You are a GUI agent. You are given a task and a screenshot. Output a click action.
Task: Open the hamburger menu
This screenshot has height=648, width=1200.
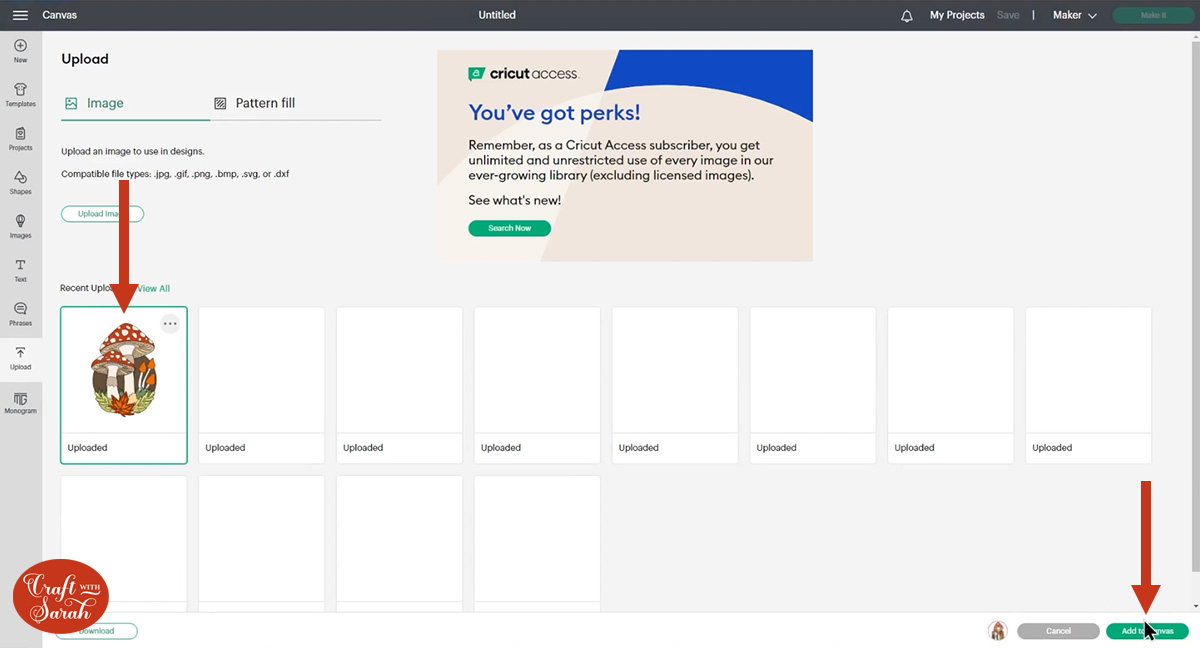point(20,15)
